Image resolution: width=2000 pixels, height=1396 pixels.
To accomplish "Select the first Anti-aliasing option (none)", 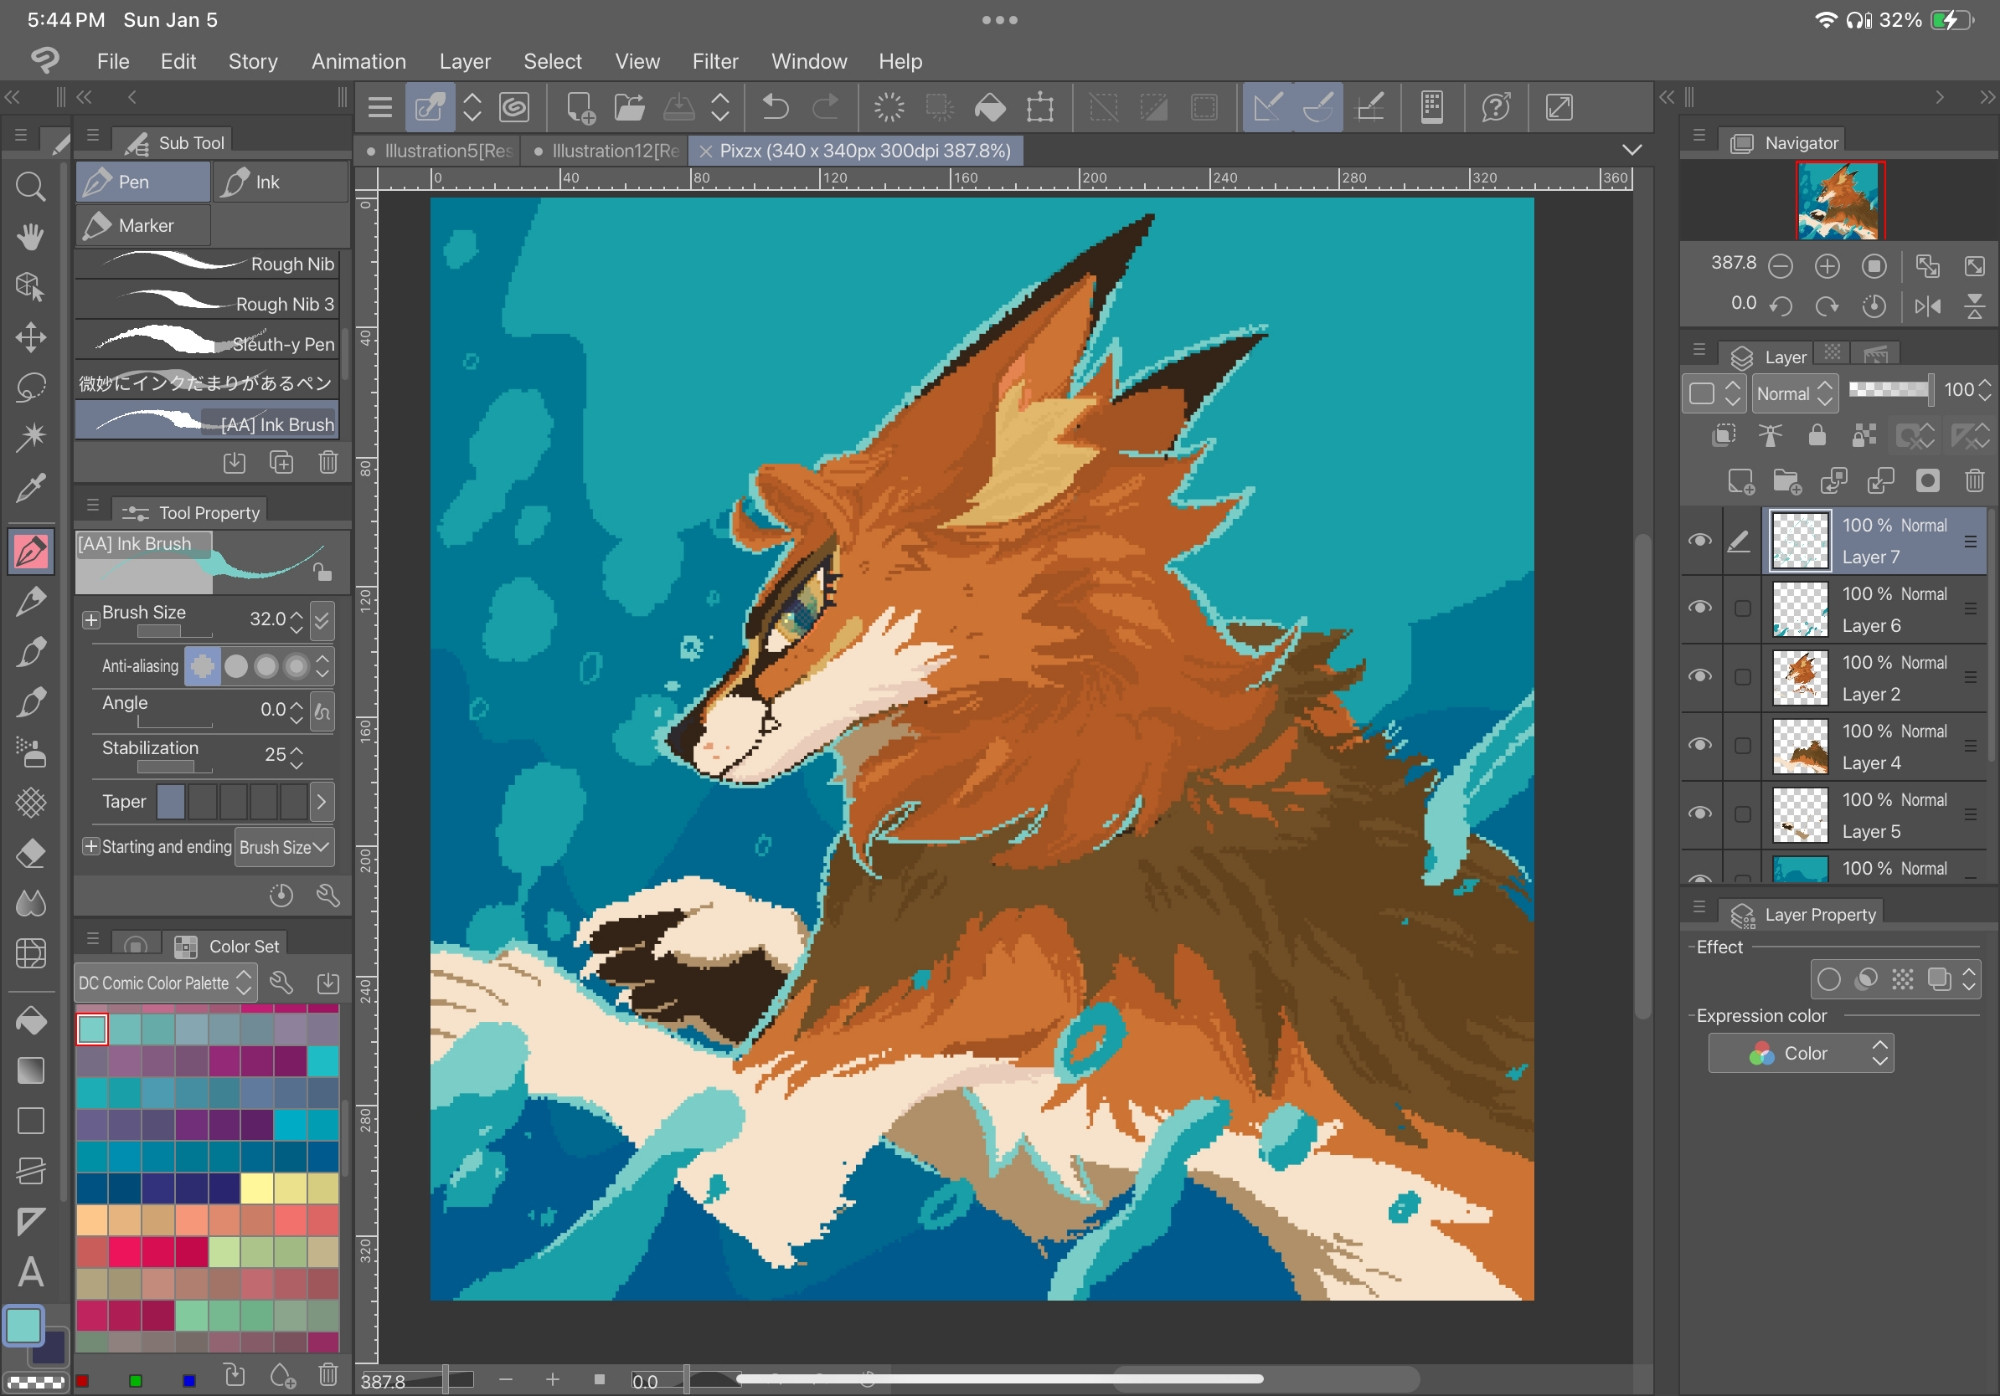I will (203, 666).
